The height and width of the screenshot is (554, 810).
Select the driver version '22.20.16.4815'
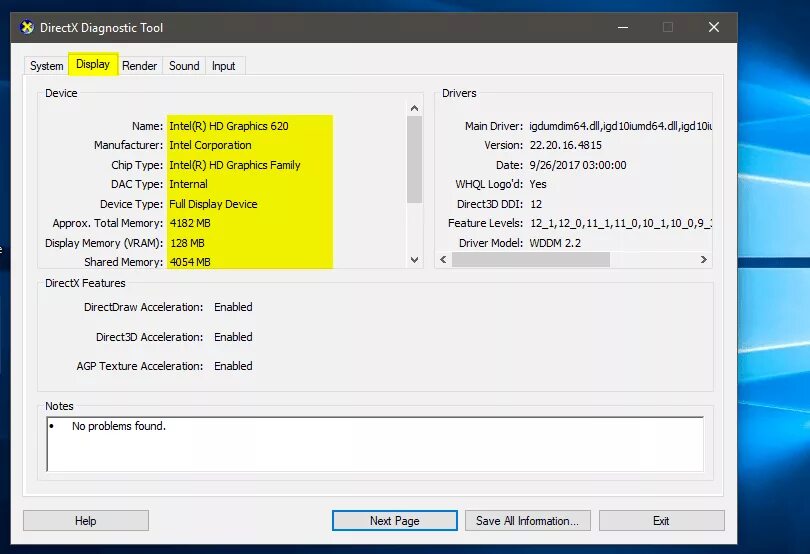point(566,145)
